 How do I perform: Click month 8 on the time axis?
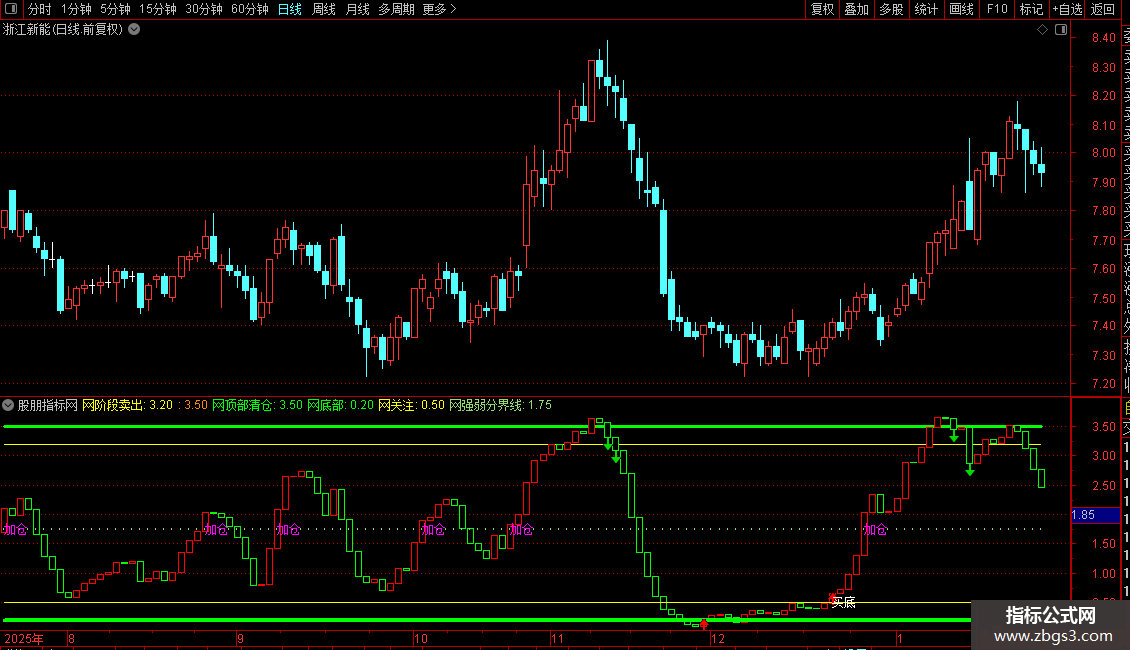pyautogui.click(x=71, y=638)
